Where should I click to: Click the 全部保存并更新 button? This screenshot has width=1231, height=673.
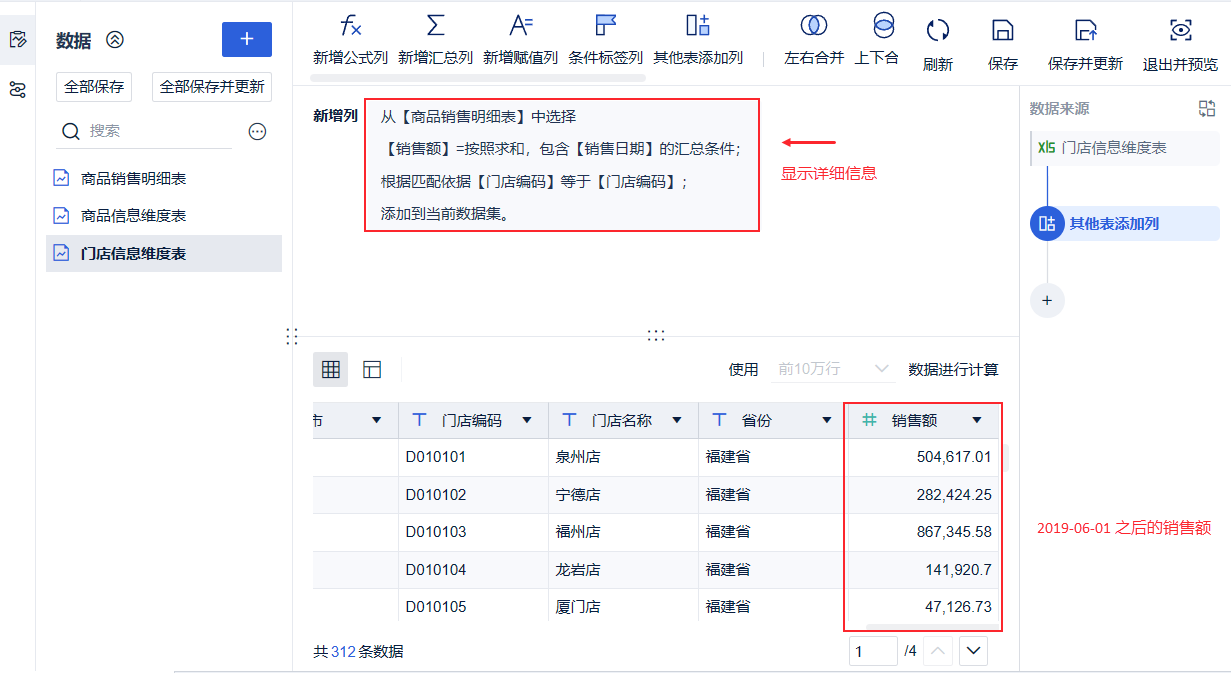click(211, 87)
